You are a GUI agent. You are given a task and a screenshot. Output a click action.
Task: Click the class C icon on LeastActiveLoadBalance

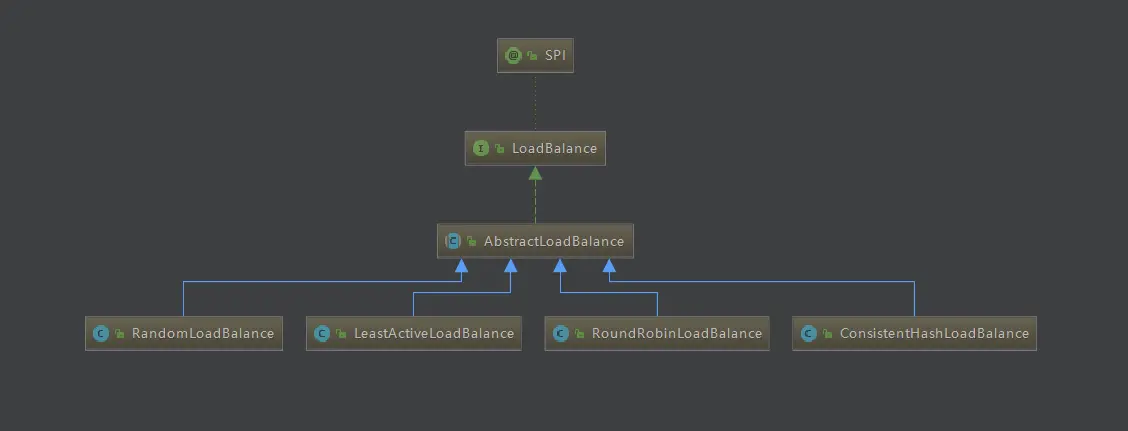pyautogui.click(x=322, y=334)
